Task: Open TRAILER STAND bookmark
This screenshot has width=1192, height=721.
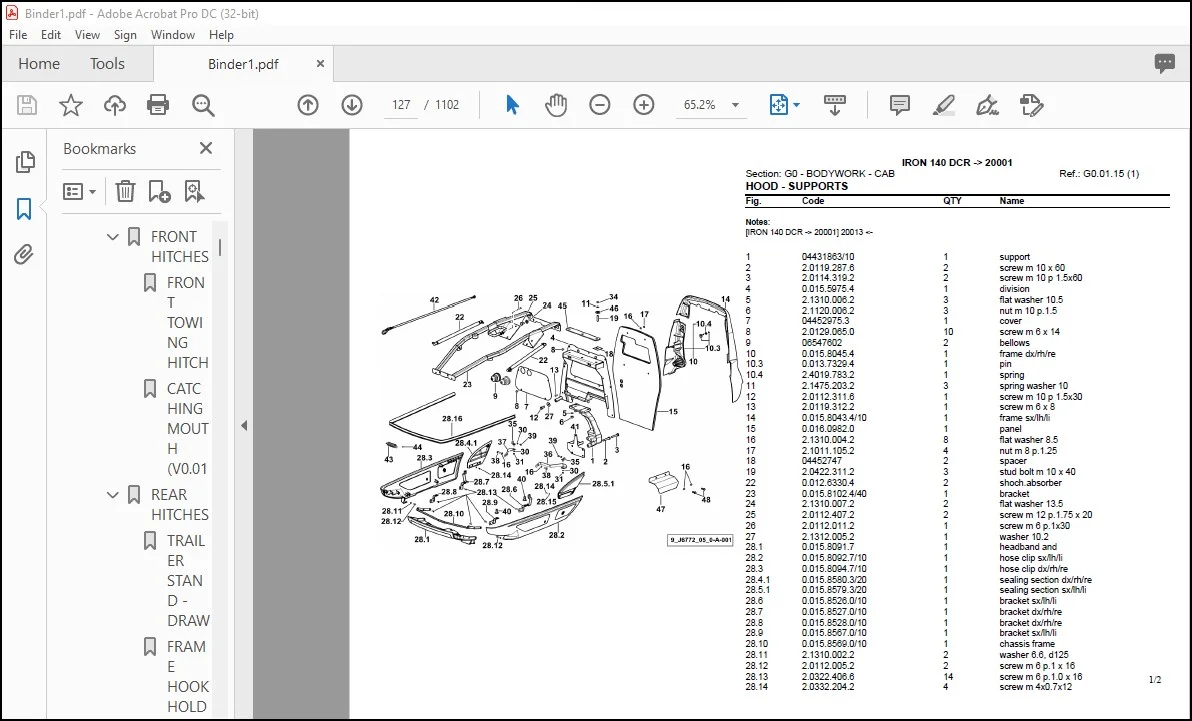Action: pos(187,580)
